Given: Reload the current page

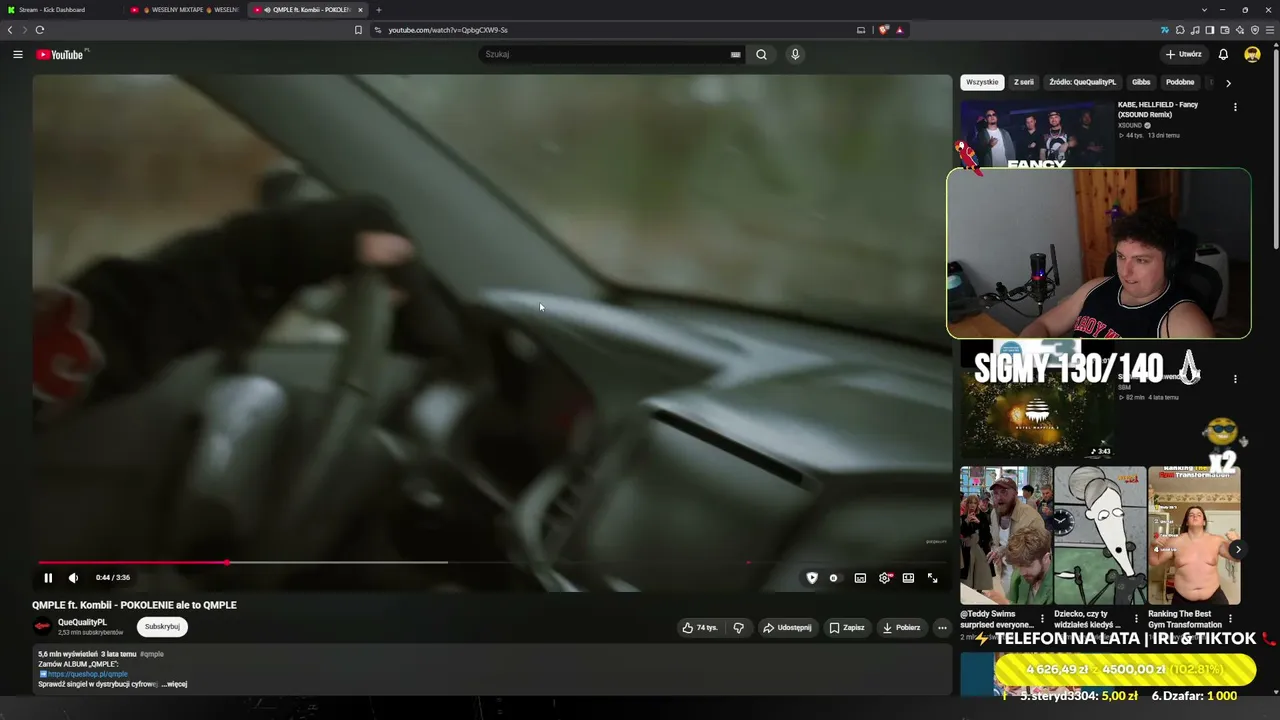Looking at the screenshot, I should click(40, 30).
